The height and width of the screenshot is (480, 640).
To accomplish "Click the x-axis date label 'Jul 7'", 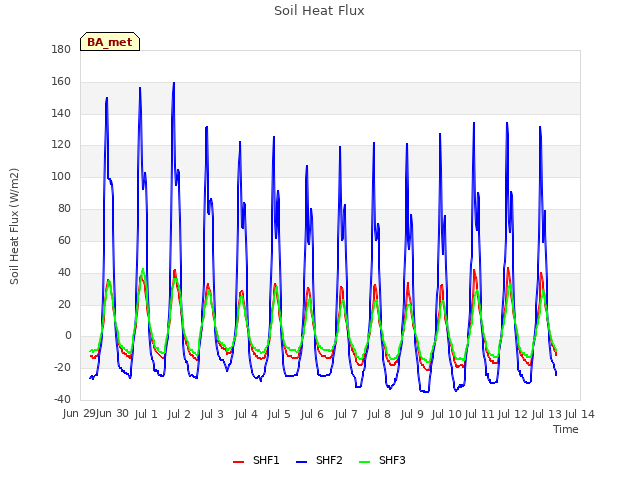I will 346,414.
